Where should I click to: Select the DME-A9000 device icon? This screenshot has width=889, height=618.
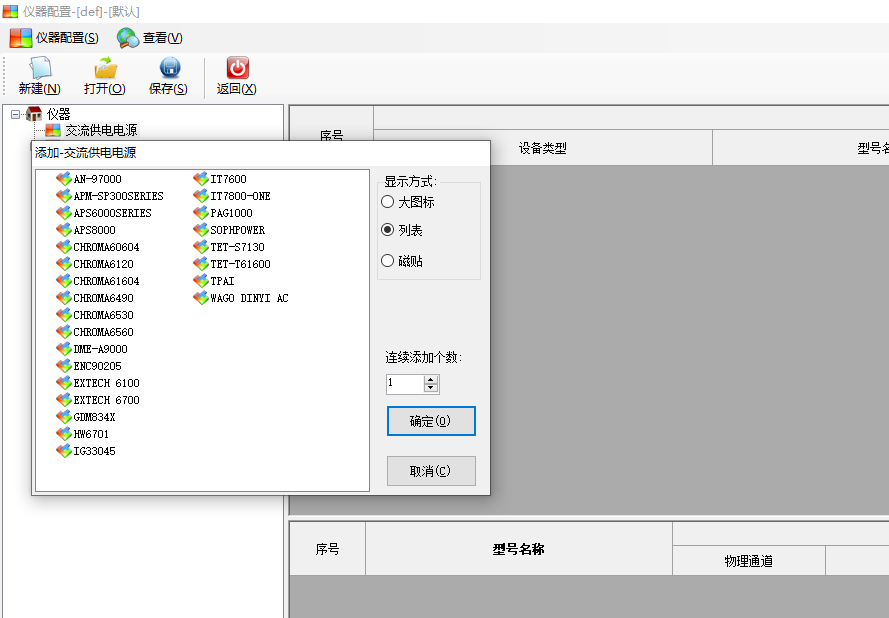[64, 349]
